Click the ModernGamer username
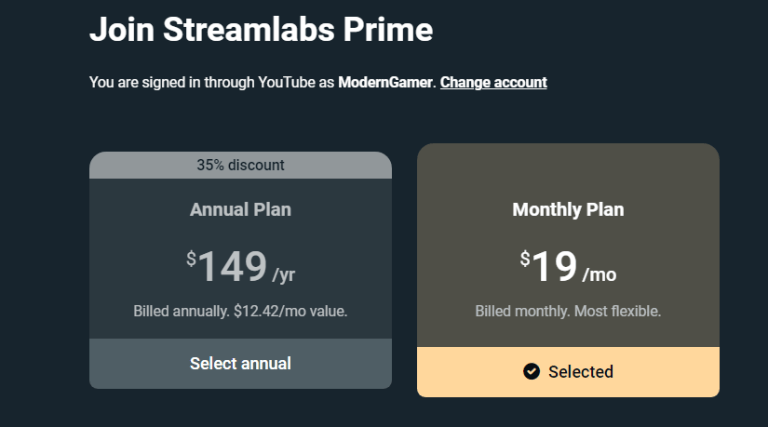768x427 pixels. pyautogui.click(x=384, y=82)
